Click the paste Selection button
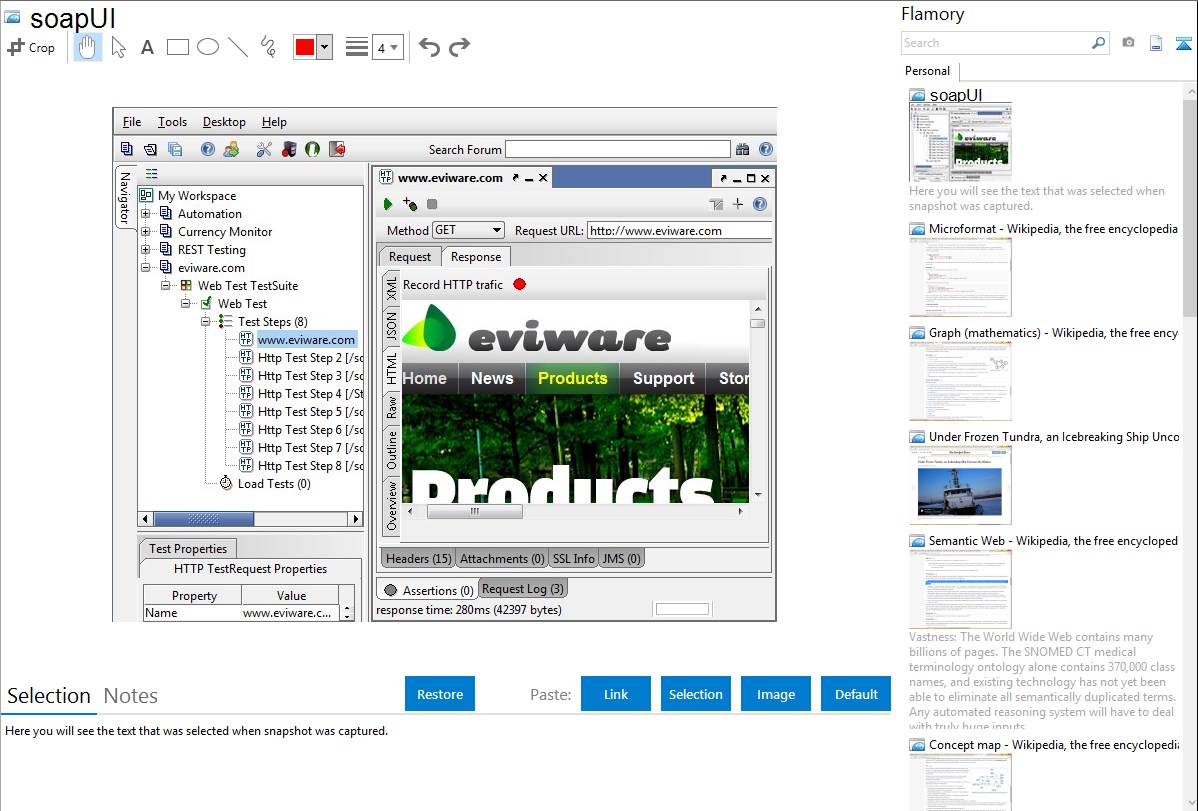 click(x=696, y=694)
